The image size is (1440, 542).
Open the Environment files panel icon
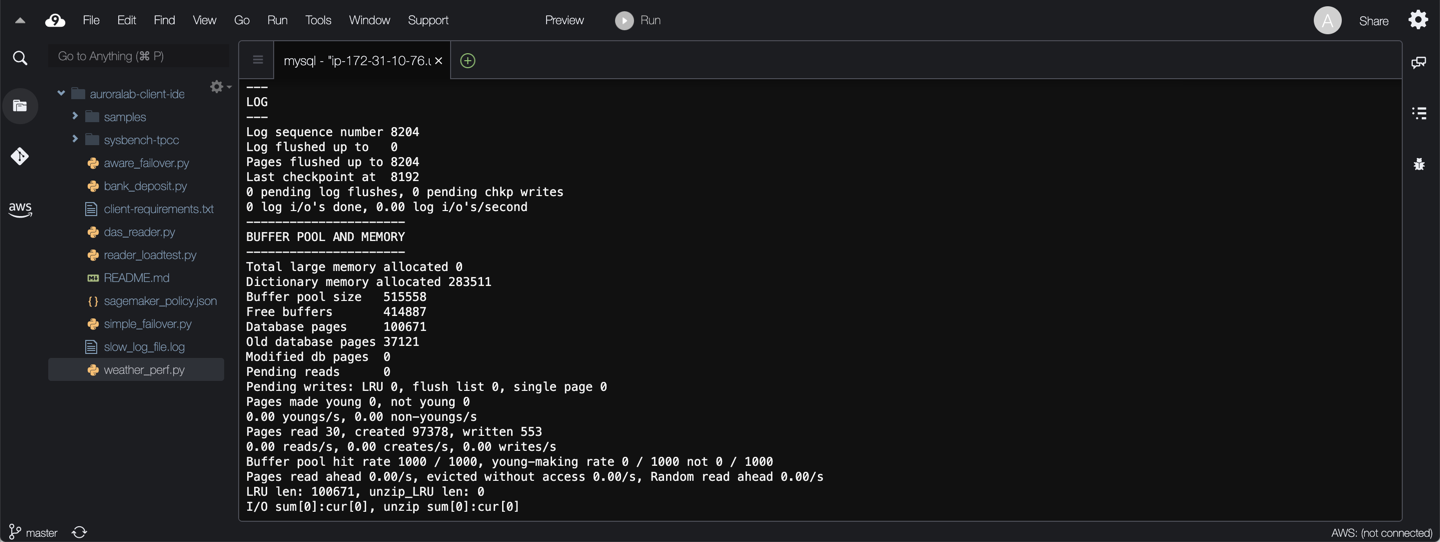pos(20,106)
